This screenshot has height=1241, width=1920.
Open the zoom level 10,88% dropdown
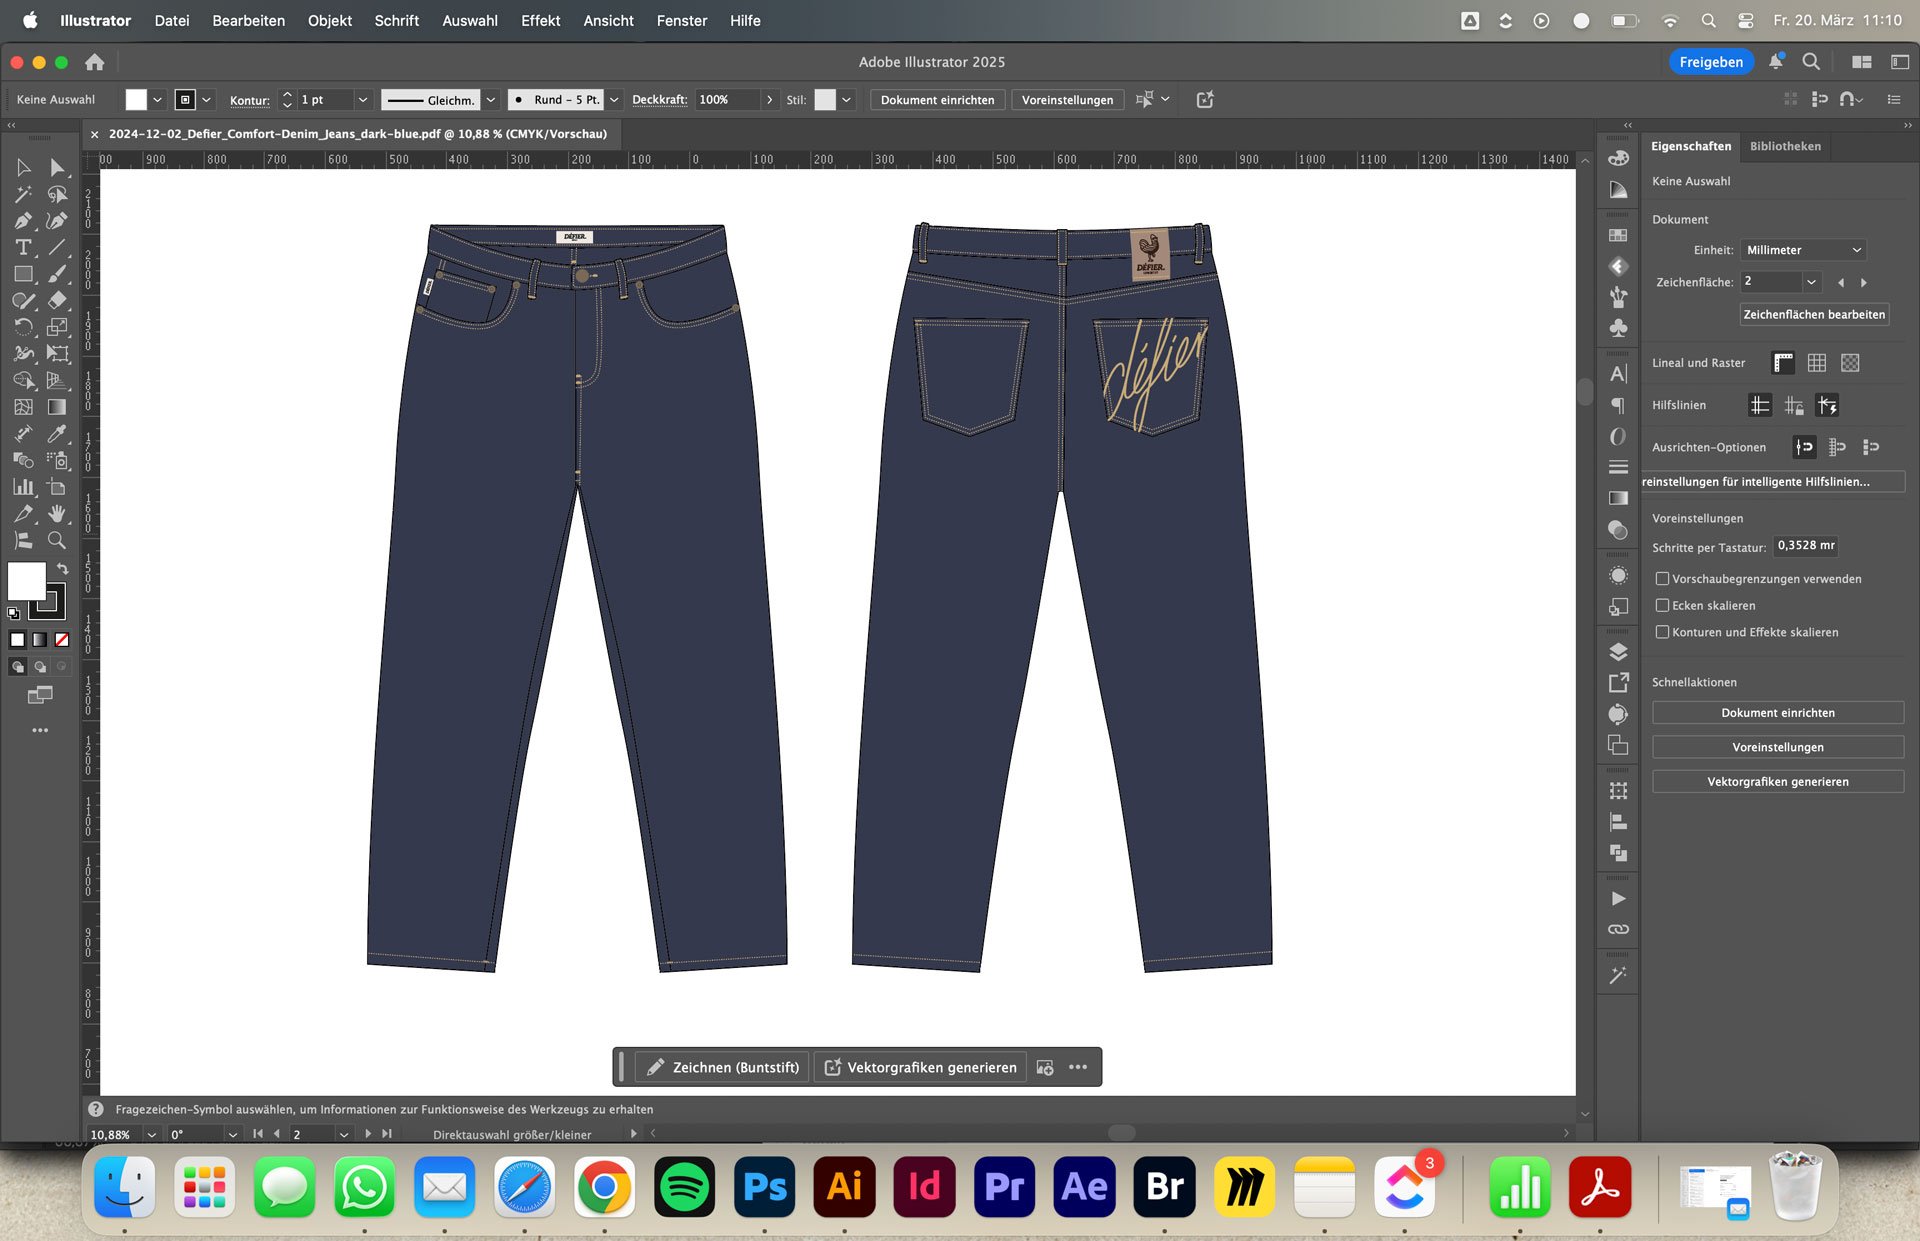point(152,1134)
